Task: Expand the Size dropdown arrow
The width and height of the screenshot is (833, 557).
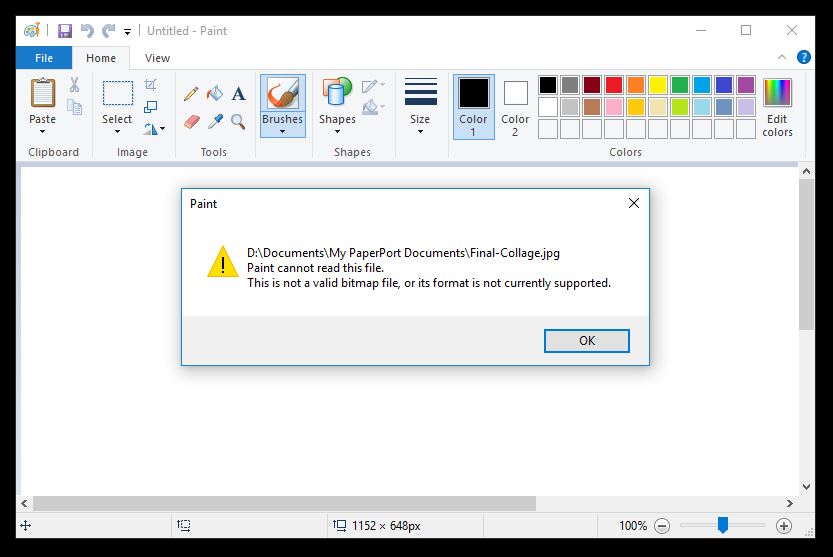Action: click(420, 131)
